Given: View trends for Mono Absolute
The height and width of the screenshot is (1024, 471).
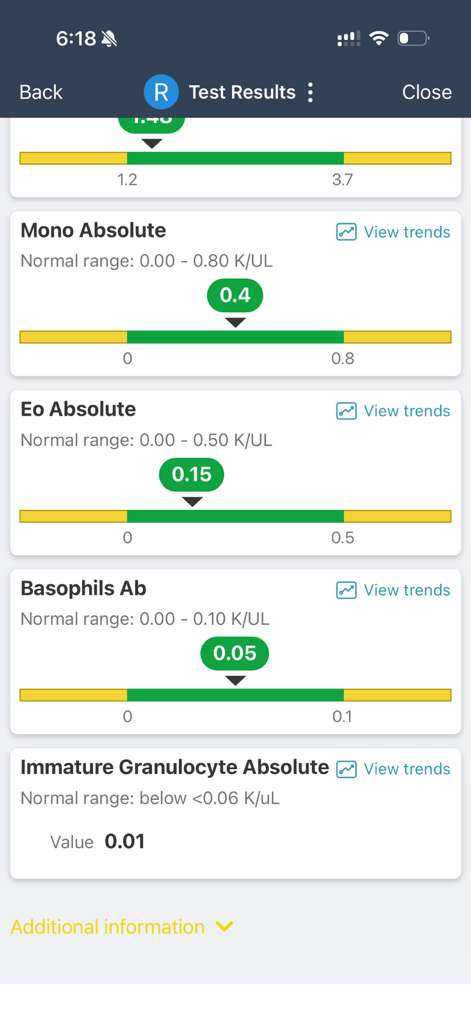Looking at the screenshot, I should pyautogui.click(x=393, y=232).
